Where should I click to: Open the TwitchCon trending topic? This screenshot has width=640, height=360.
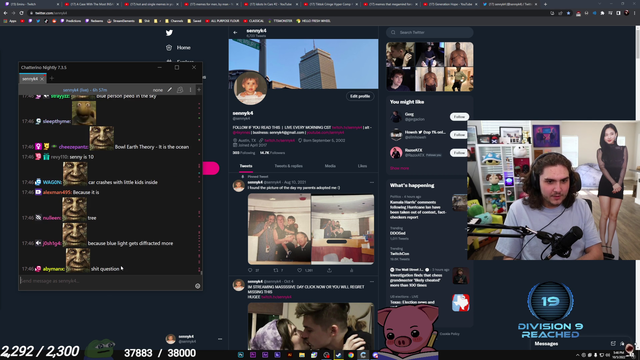[400, 253]
